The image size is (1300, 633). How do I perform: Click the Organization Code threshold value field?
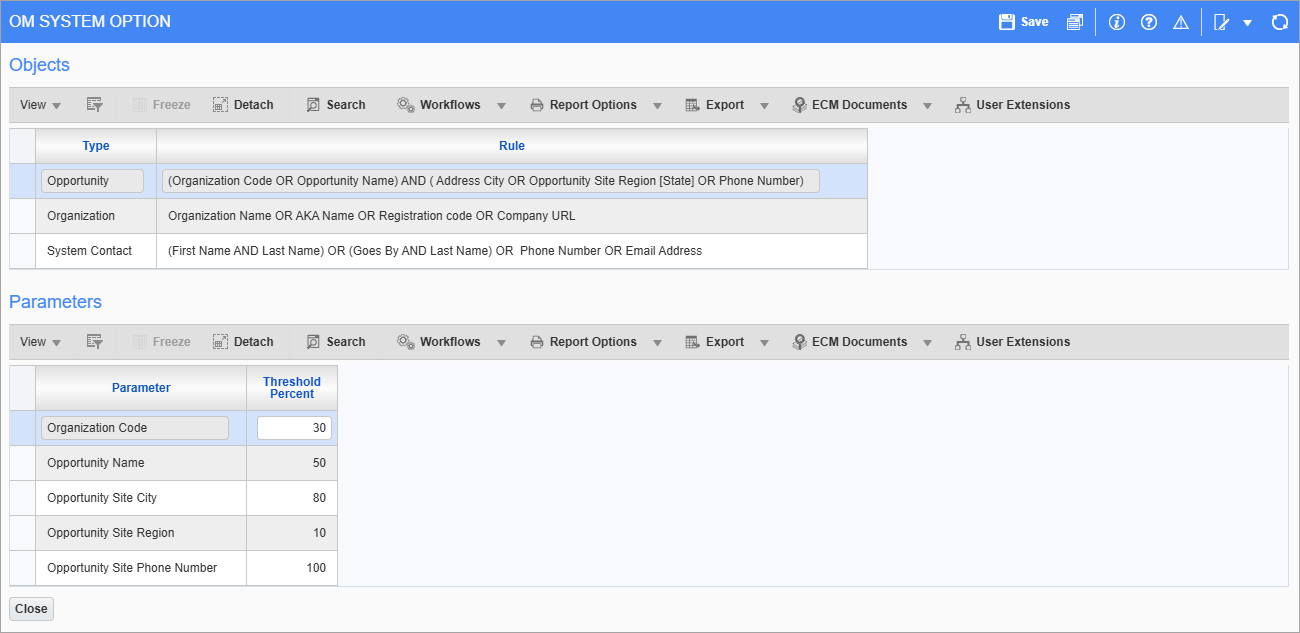pos(294,427)
